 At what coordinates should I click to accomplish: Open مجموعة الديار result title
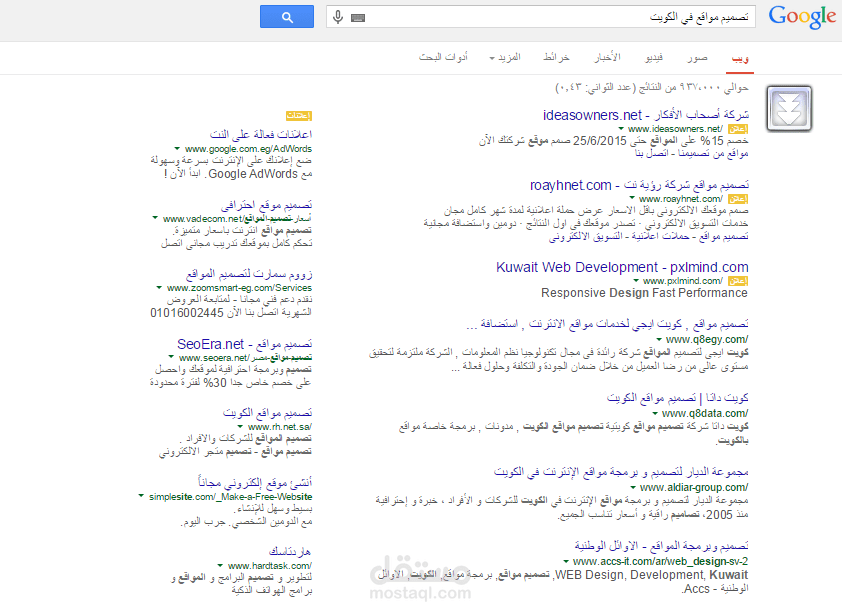[x=621, y=472]
